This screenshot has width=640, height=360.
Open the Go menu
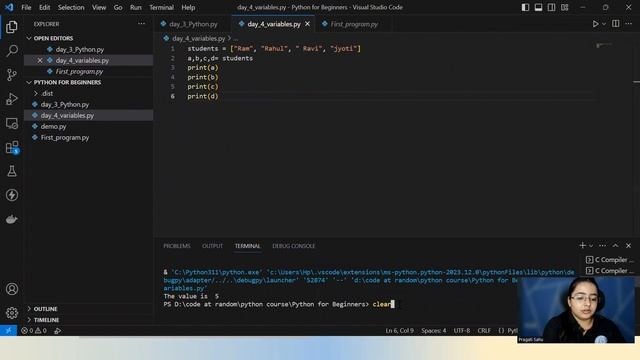(118, 7)
